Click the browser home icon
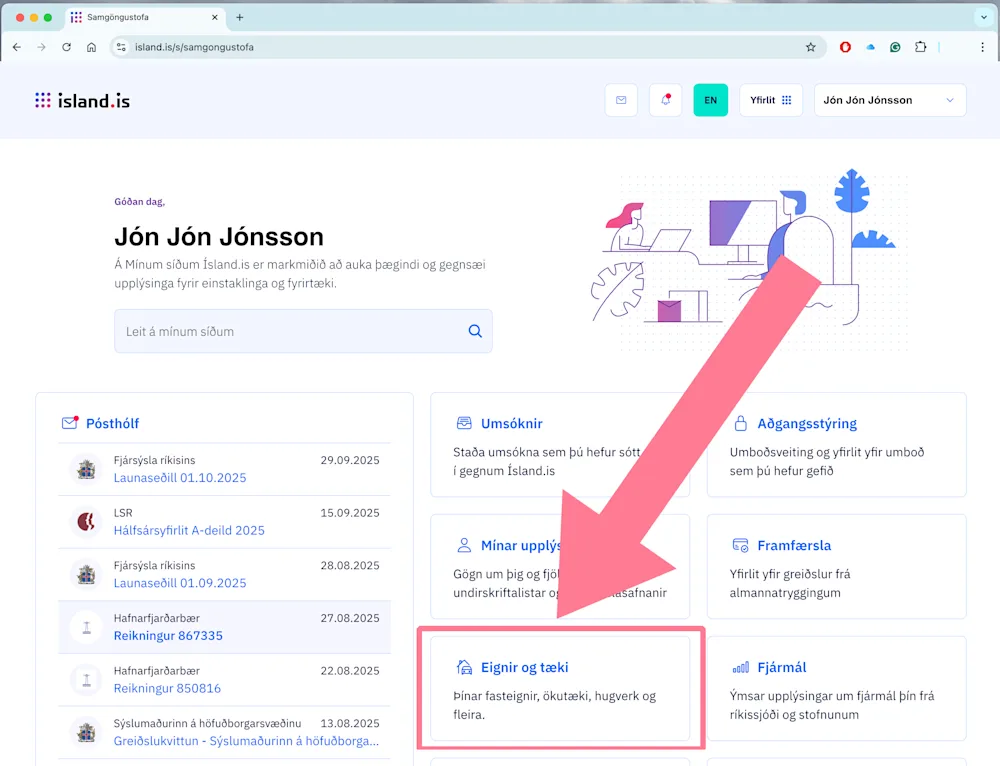 pyautogui.click(x=91, y=47)
